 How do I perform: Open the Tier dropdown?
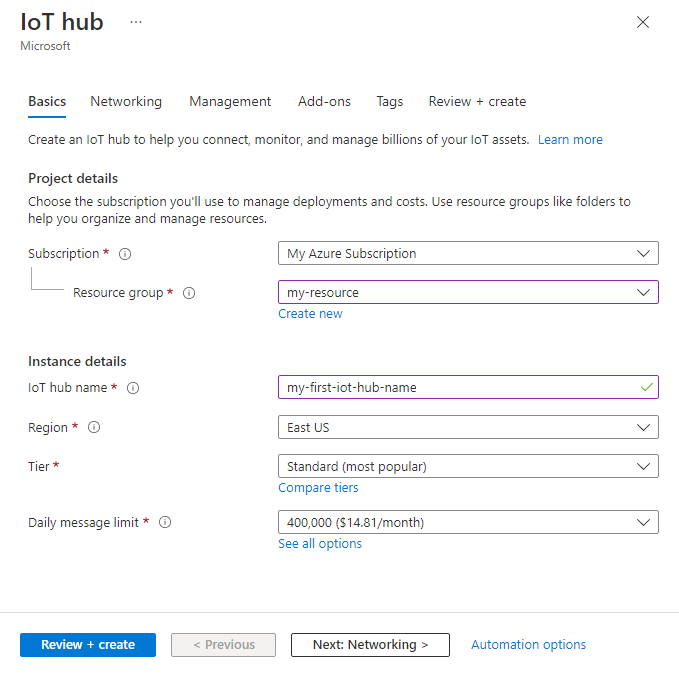467,466
